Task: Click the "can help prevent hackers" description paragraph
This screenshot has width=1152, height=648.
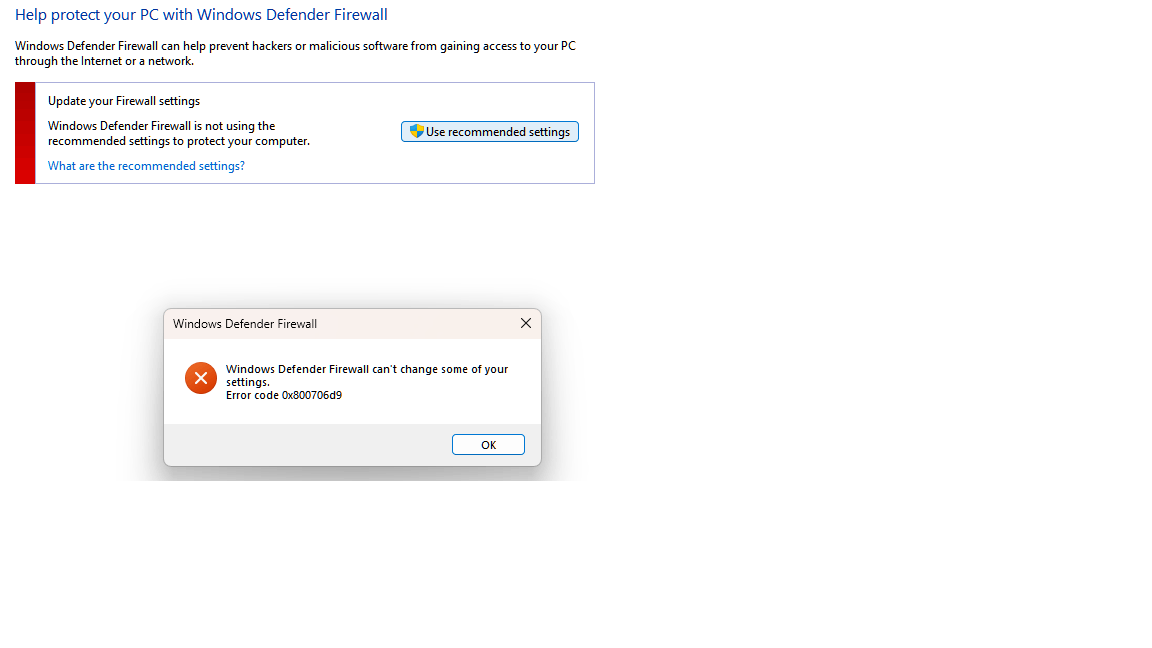Action: coord(295,54)
